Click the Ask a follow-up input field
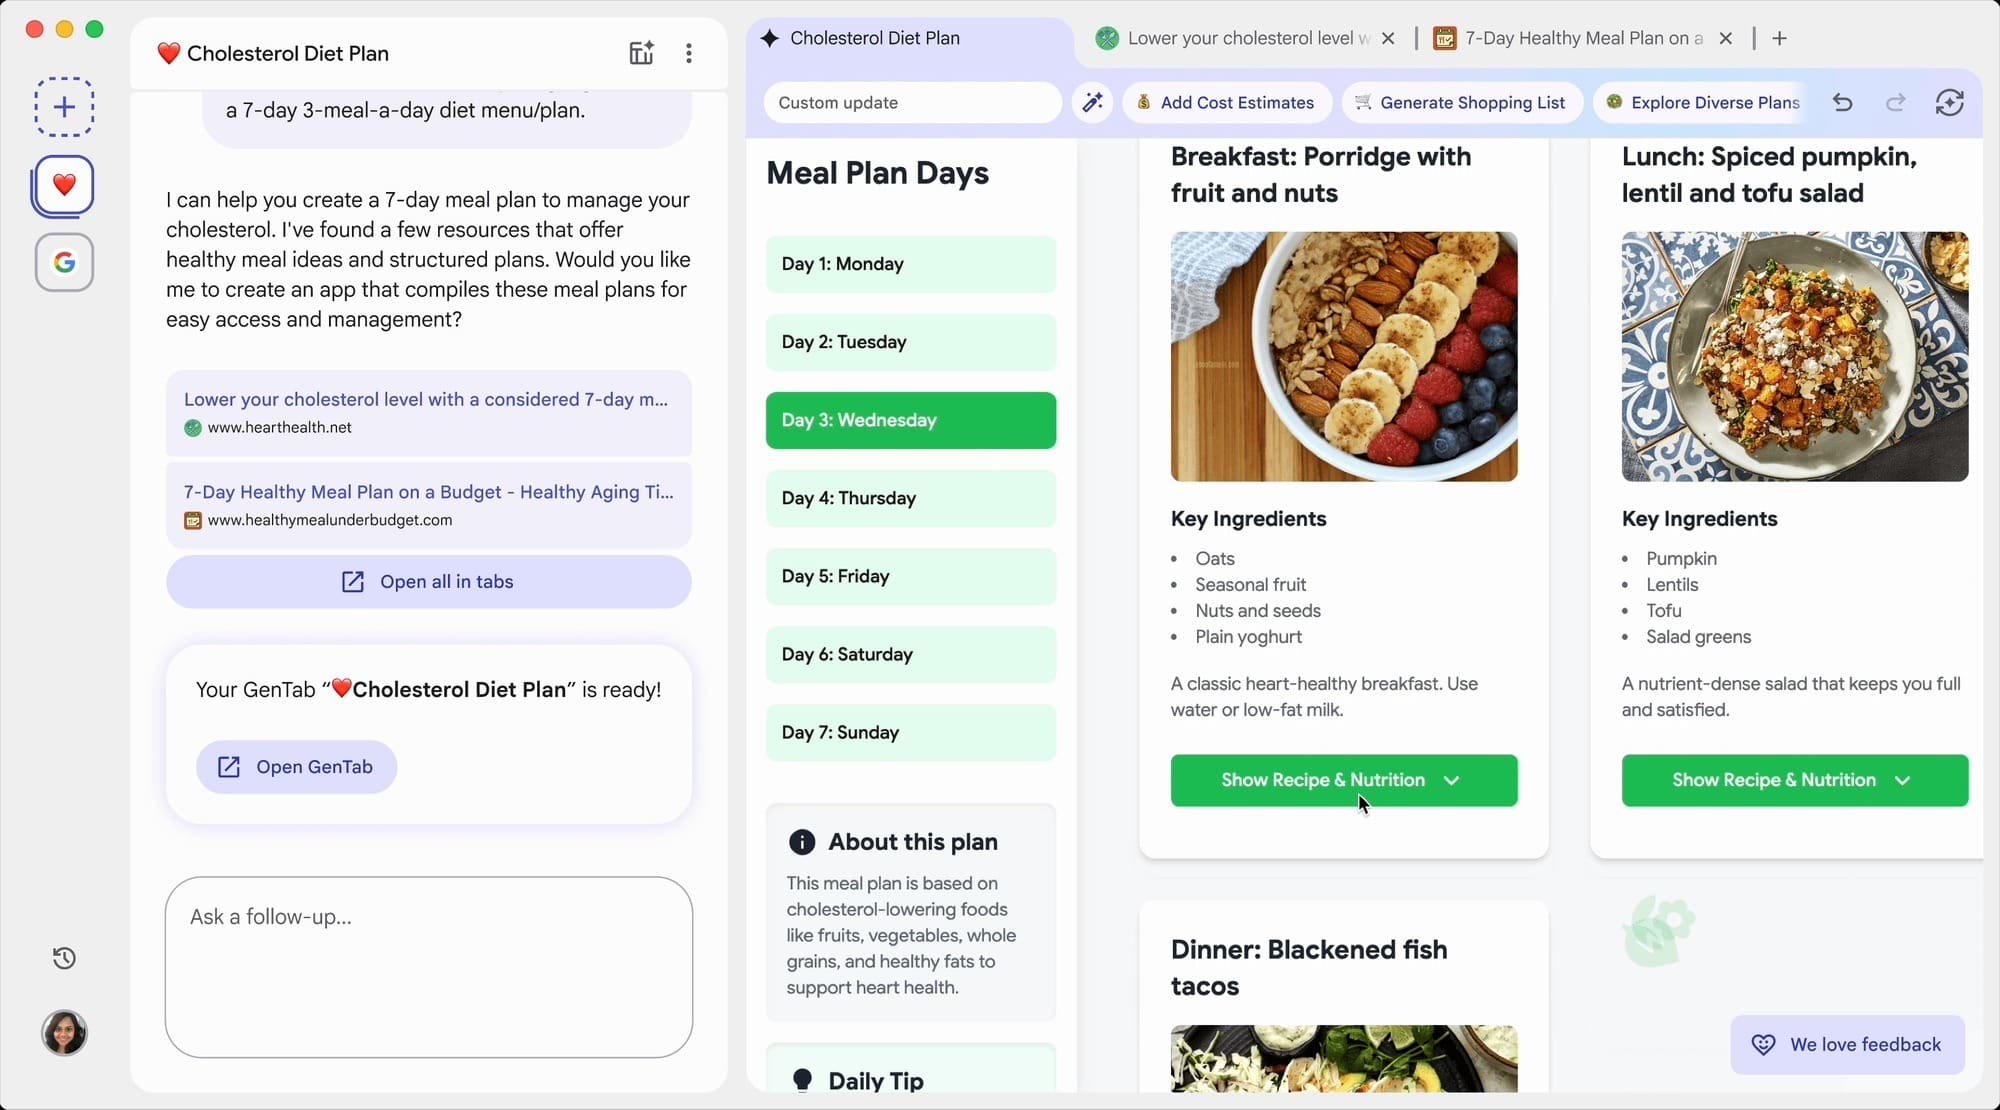 click(x=429, y=967)
